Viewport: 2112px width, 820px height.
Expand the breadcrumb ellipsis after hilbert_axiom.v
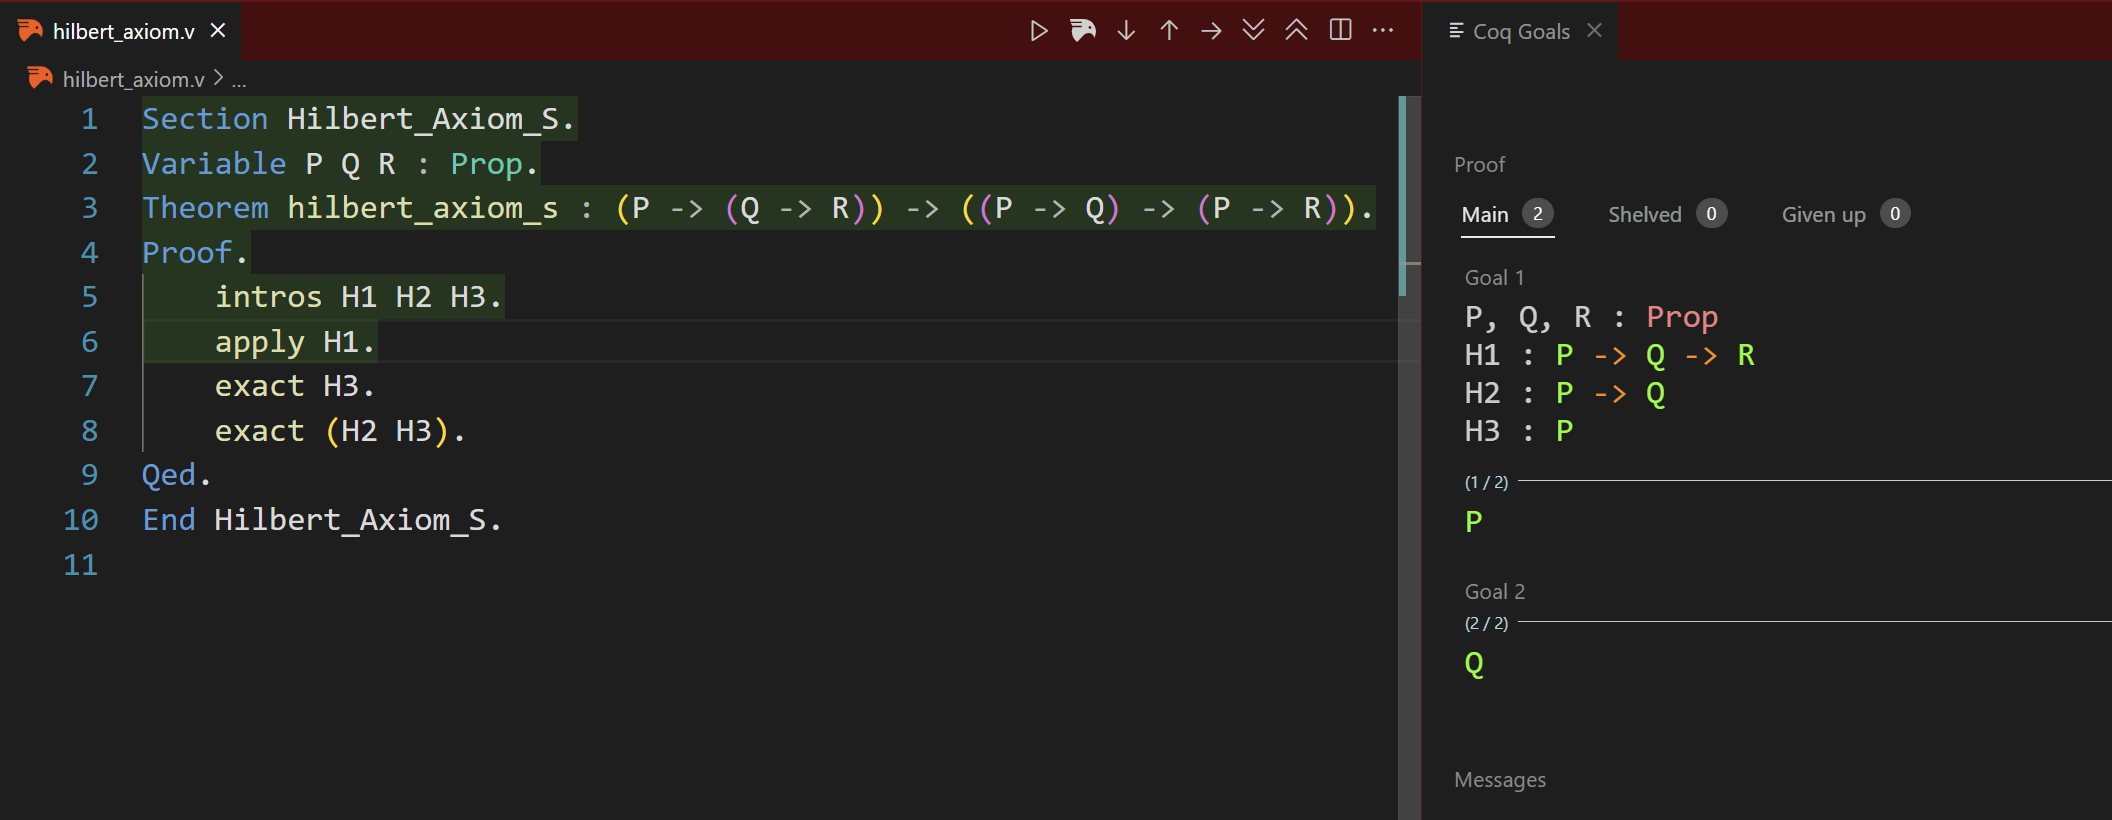[x=239, y=80]
